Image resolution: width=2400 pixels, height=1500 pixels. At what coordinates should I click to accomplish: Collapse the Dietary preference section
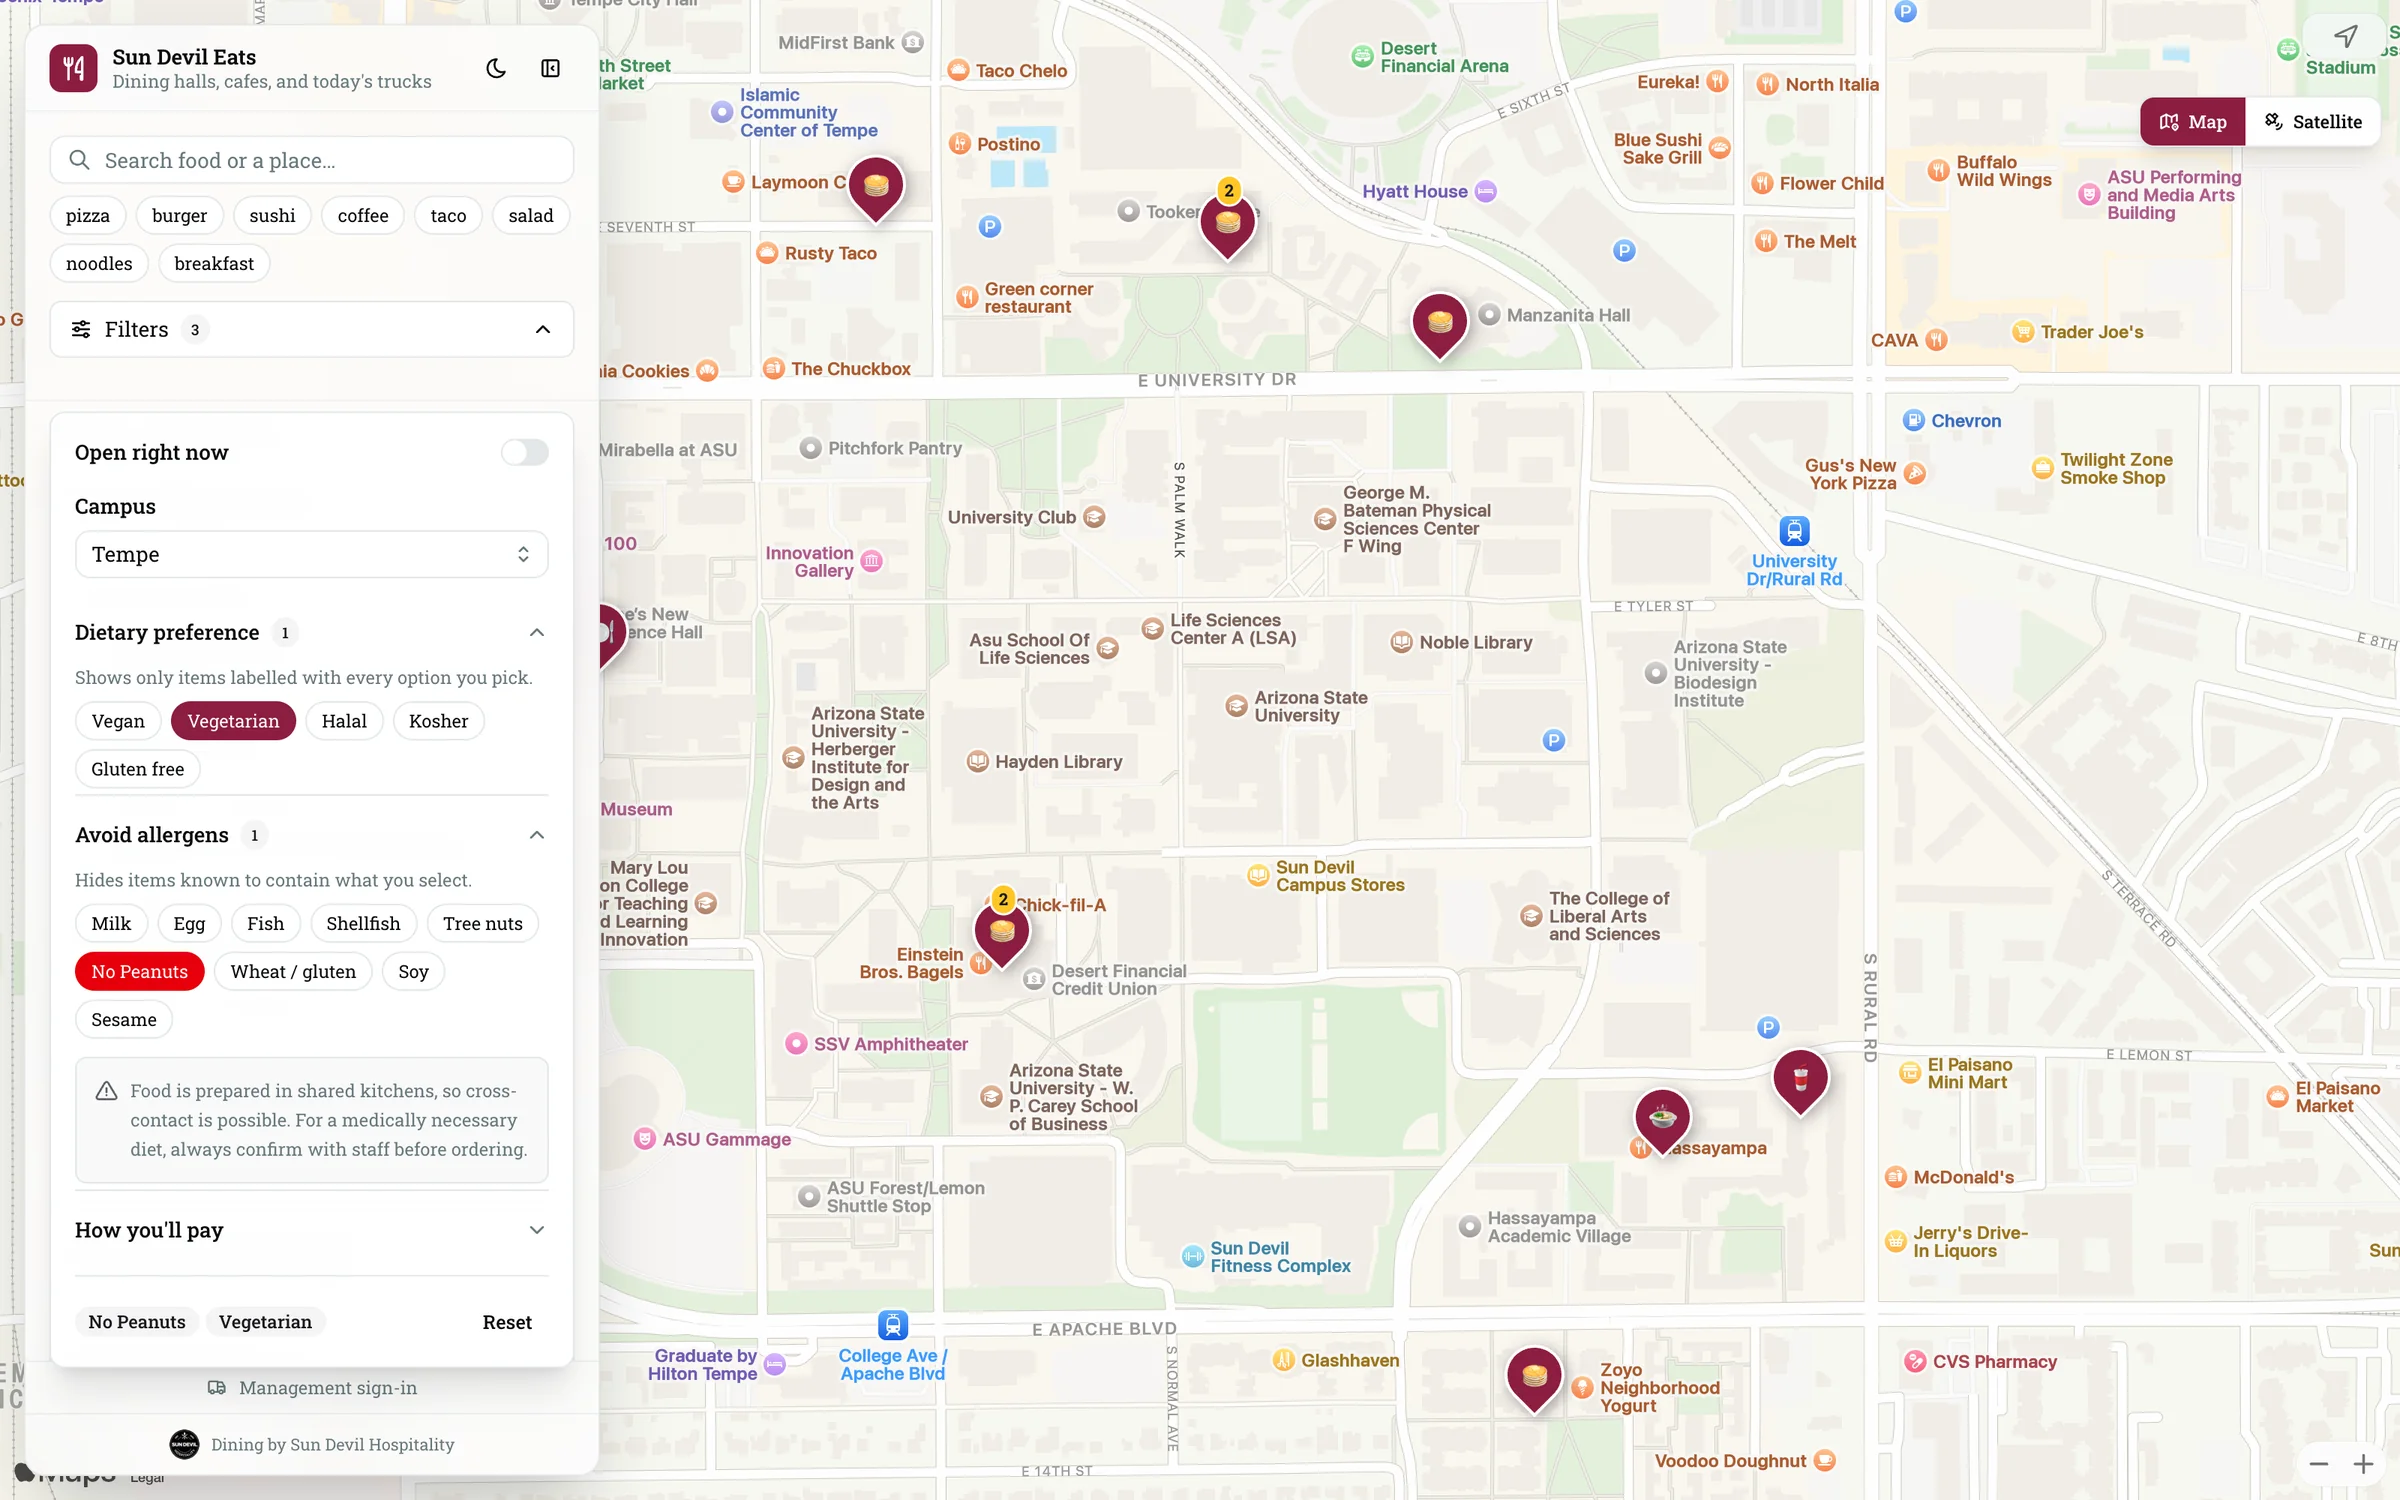(537, 633)
